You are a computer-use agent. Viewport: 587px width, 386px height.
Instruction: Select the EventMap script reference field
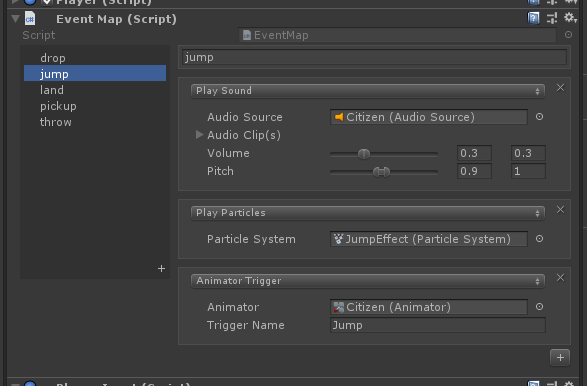point(398,35)
